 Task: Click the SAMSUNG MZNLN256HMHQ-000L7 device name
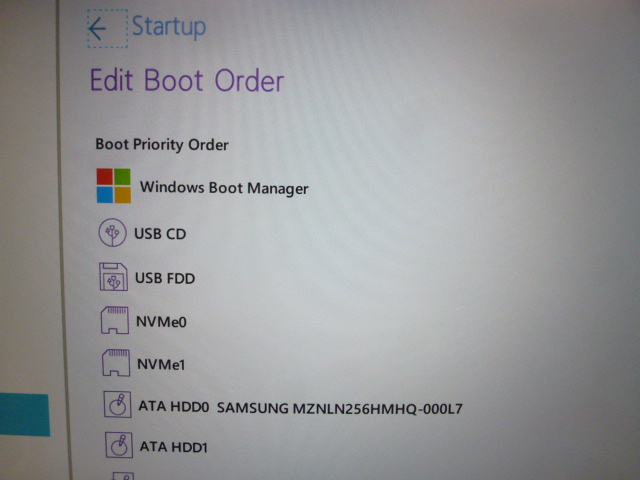pyautogui.click(x=339, y=408)
